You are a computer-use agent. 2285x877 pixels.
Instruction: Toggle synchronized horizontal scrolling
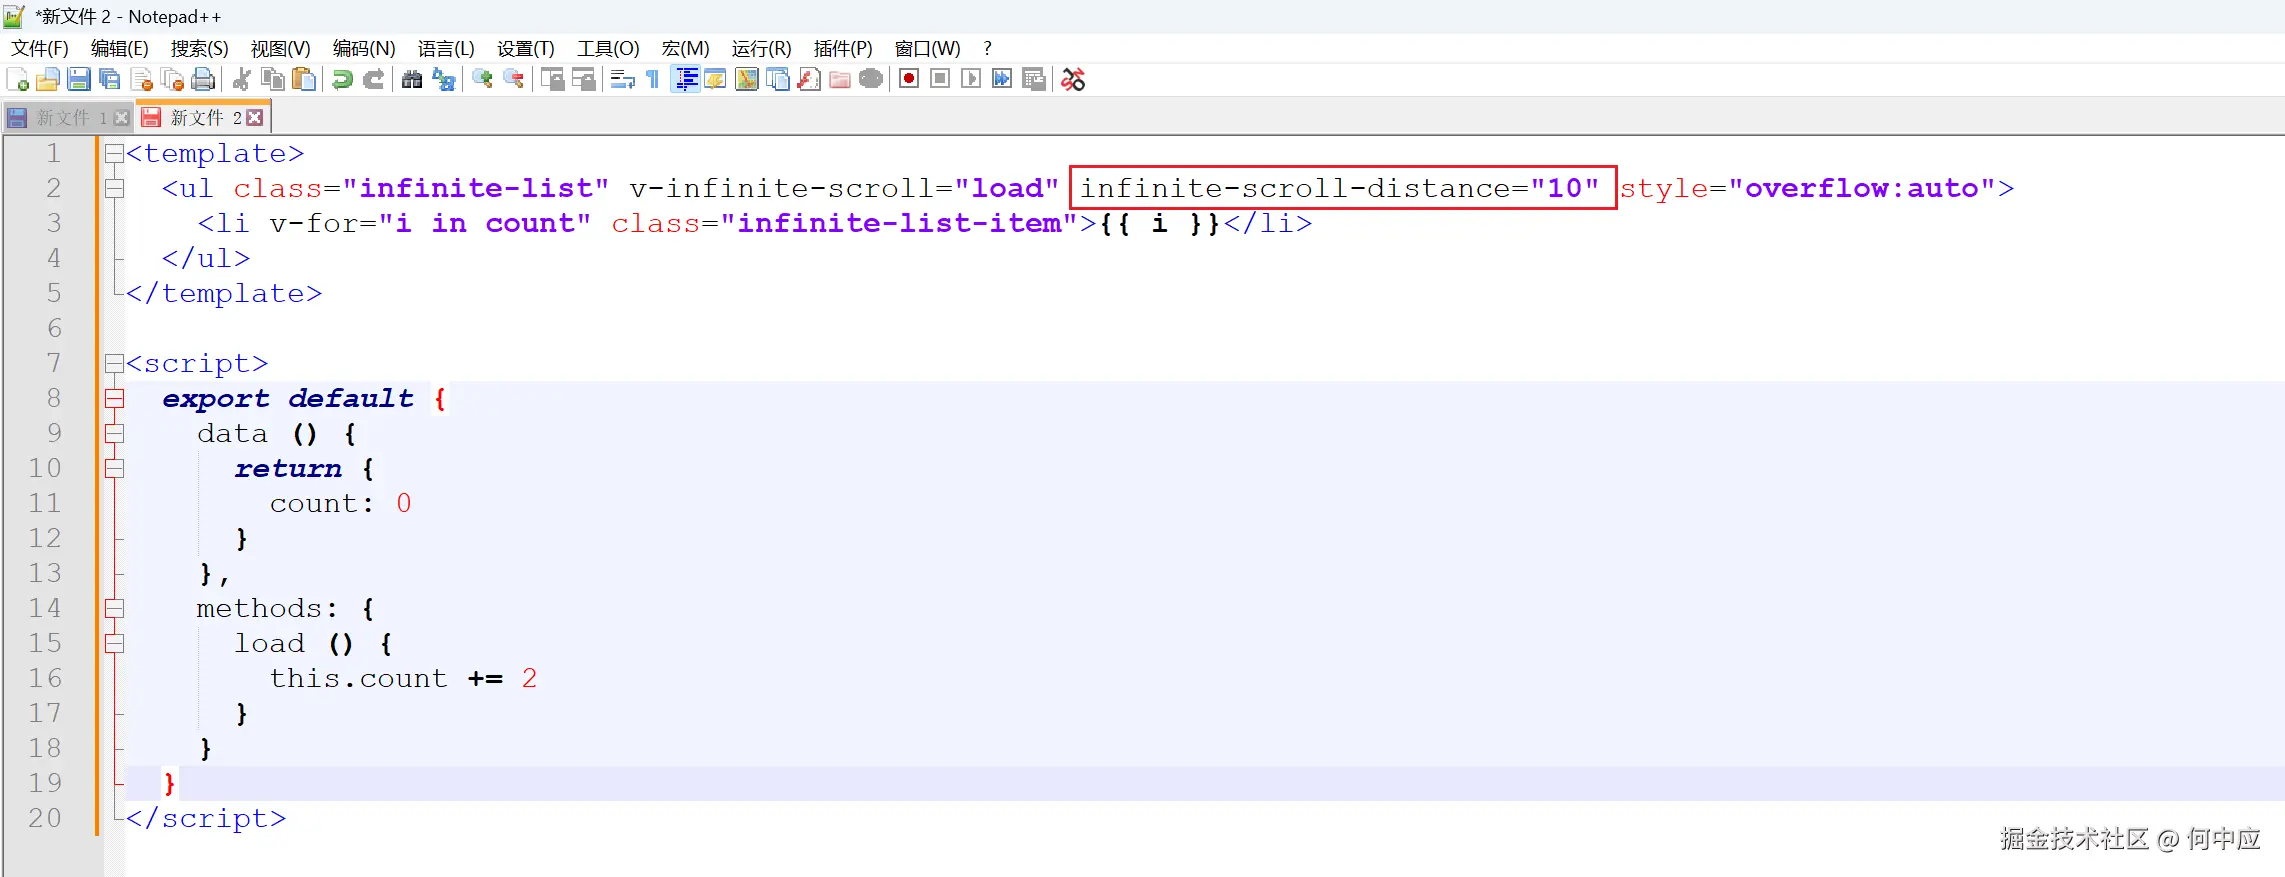point(583,80)
